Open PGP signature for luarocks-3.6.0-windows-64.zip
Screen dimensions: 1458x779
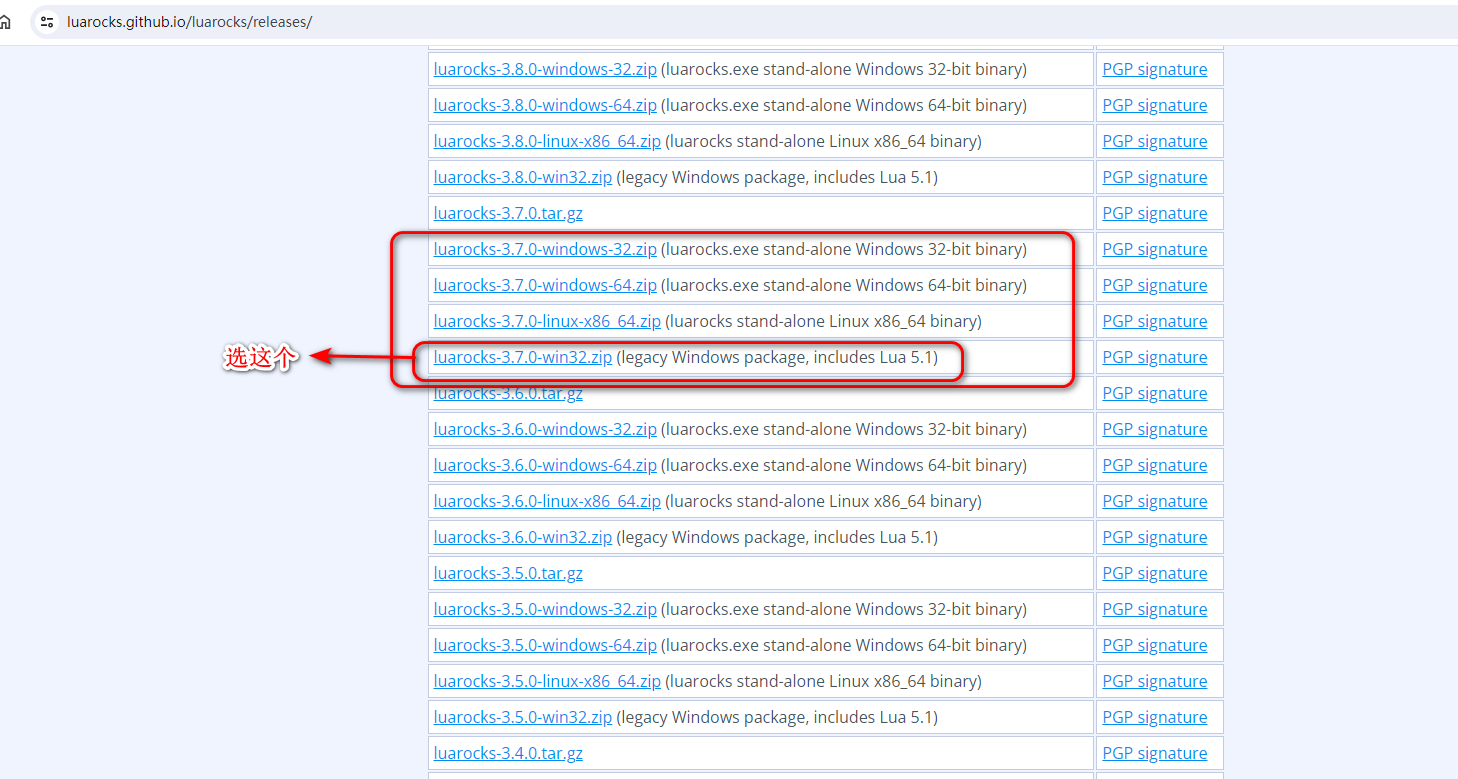click(x=1155, y=465)
